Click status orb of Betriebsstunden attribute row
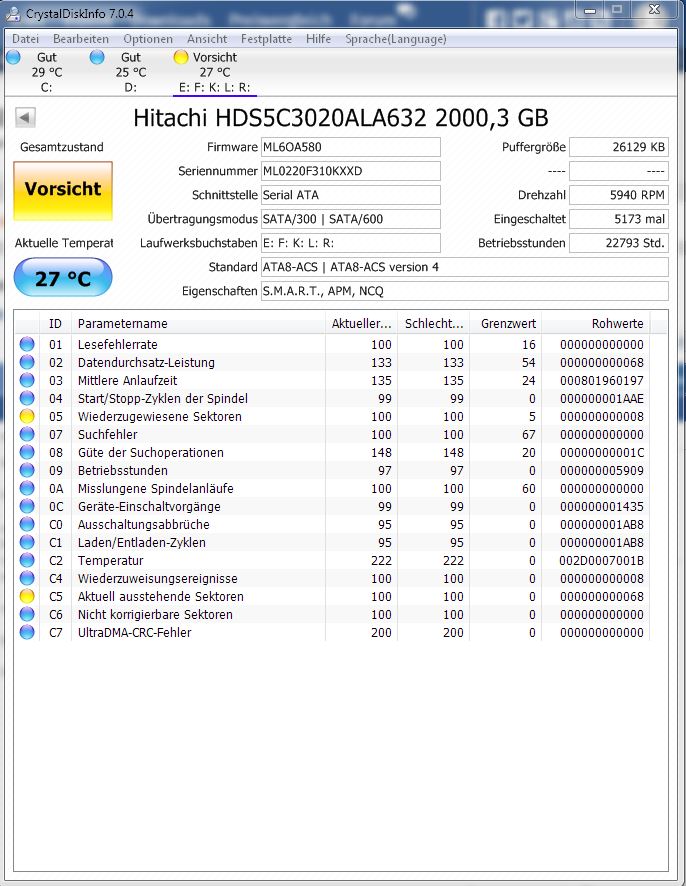Screen dimensions: 686x886 tap(27, 470)
